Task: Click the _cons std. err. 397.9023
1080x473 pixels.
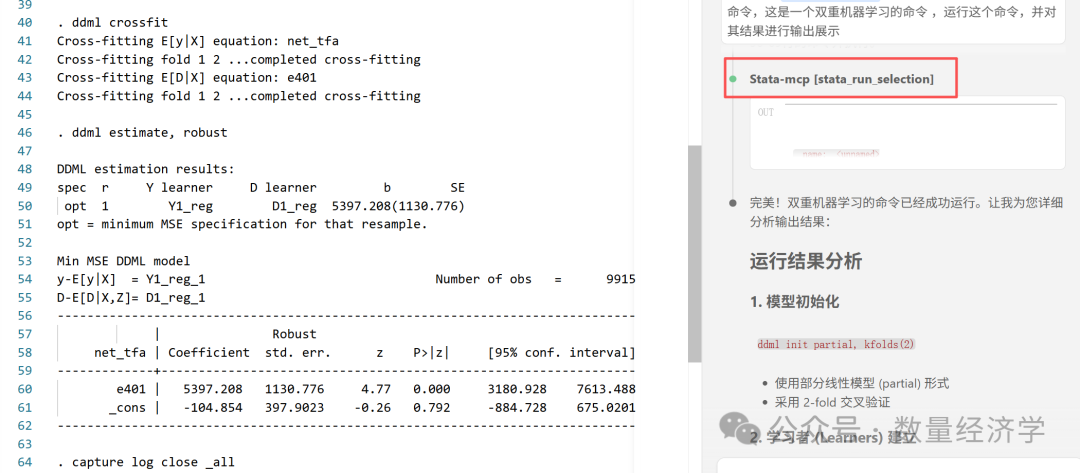Action: (294, 408)
